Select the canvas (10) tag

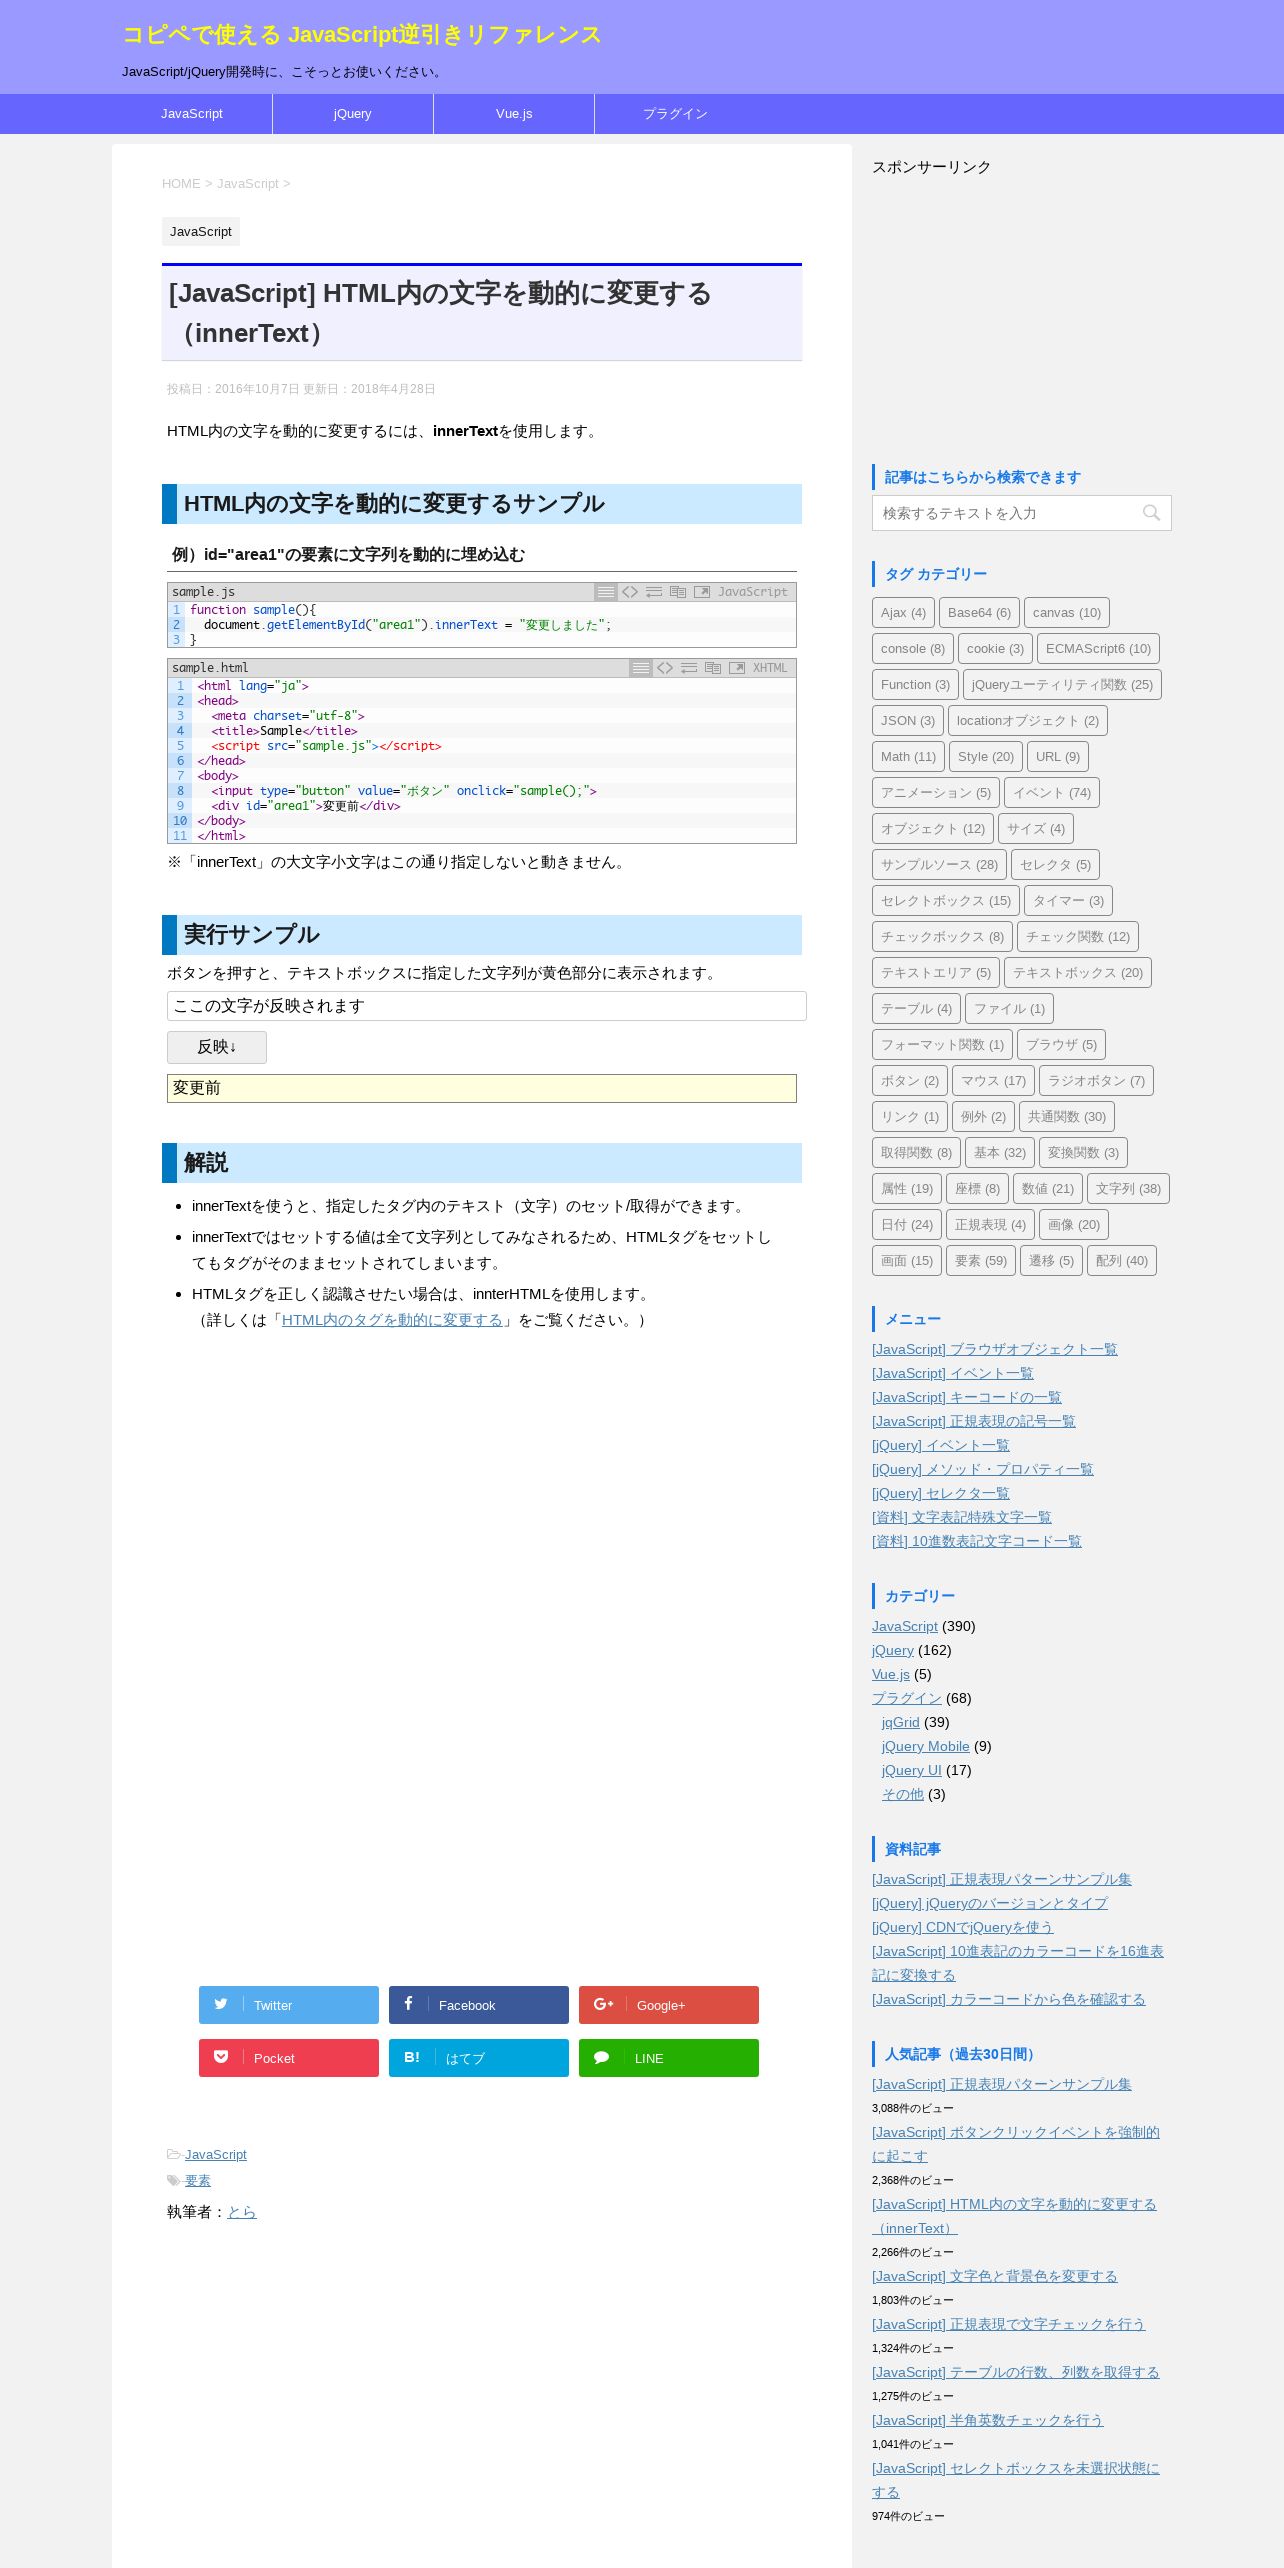[1067, 613]
